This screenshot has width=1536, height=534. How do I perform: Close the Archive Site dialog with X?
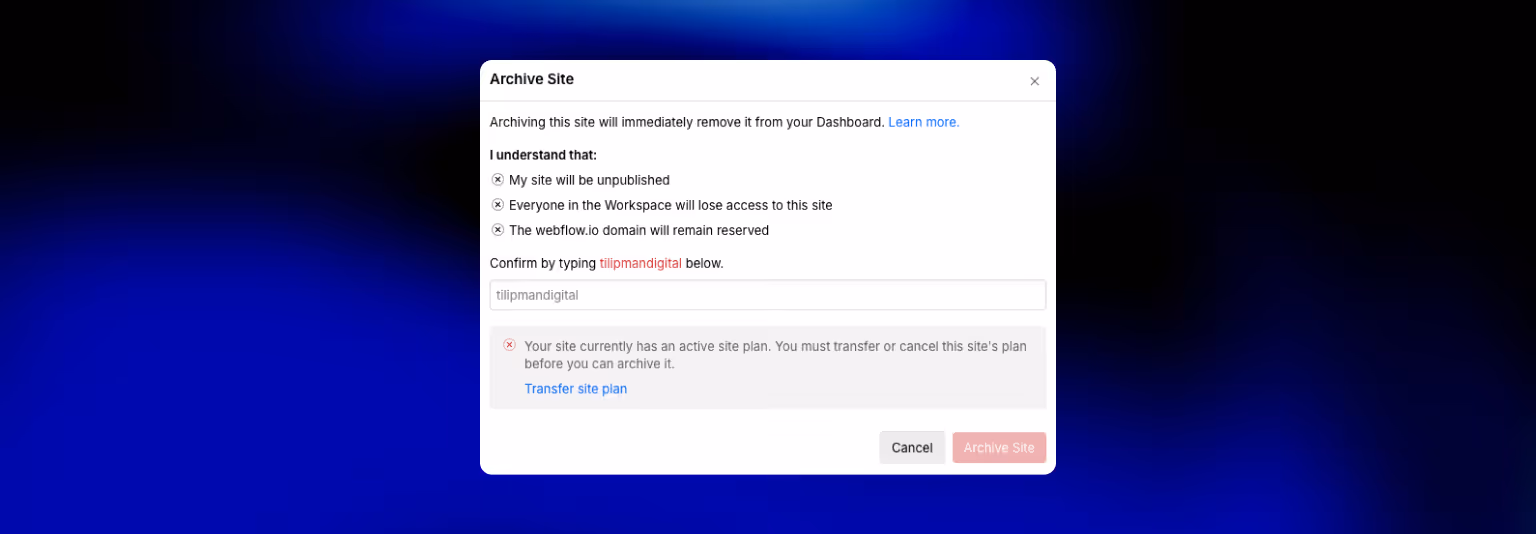tap(1034, 81)
